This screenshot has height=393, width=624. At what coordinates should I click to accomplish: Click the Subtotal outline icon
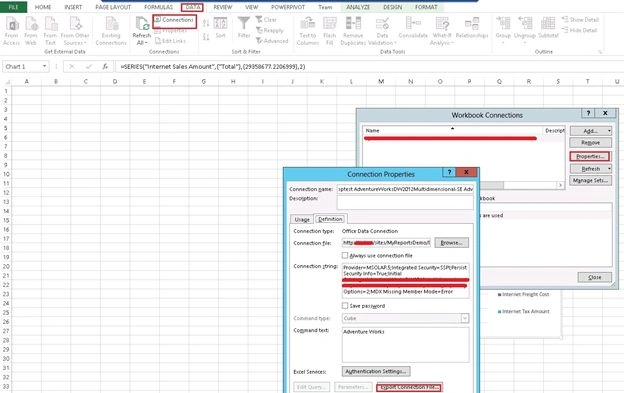coord(548,23)
